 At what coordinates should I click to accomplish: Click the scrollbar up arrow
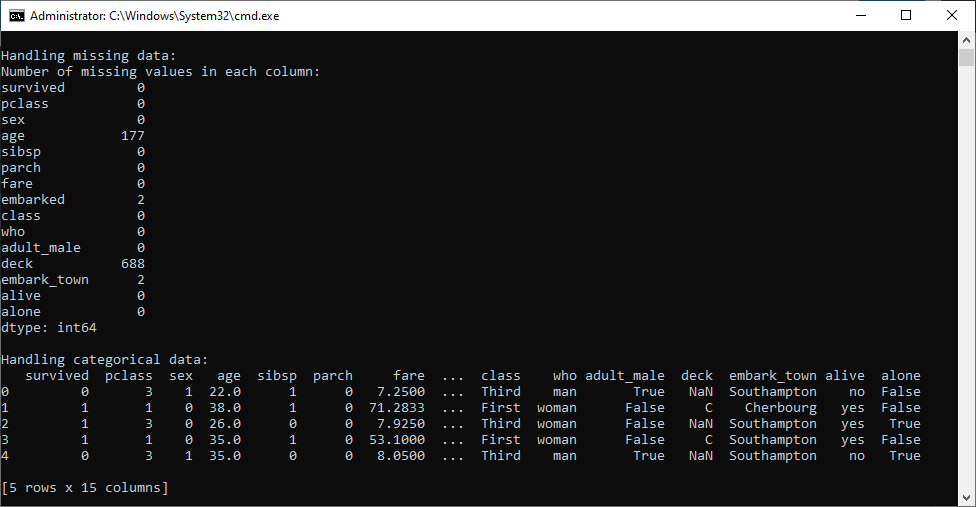966,40
